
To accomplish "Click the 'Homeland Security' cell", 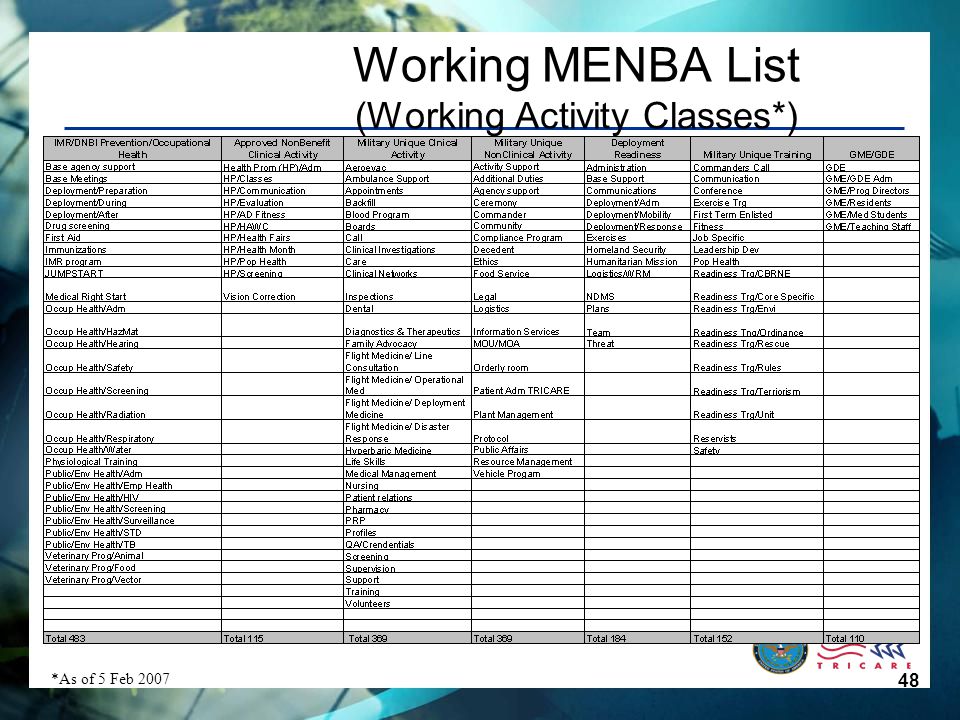I will (x=637, y=250).
